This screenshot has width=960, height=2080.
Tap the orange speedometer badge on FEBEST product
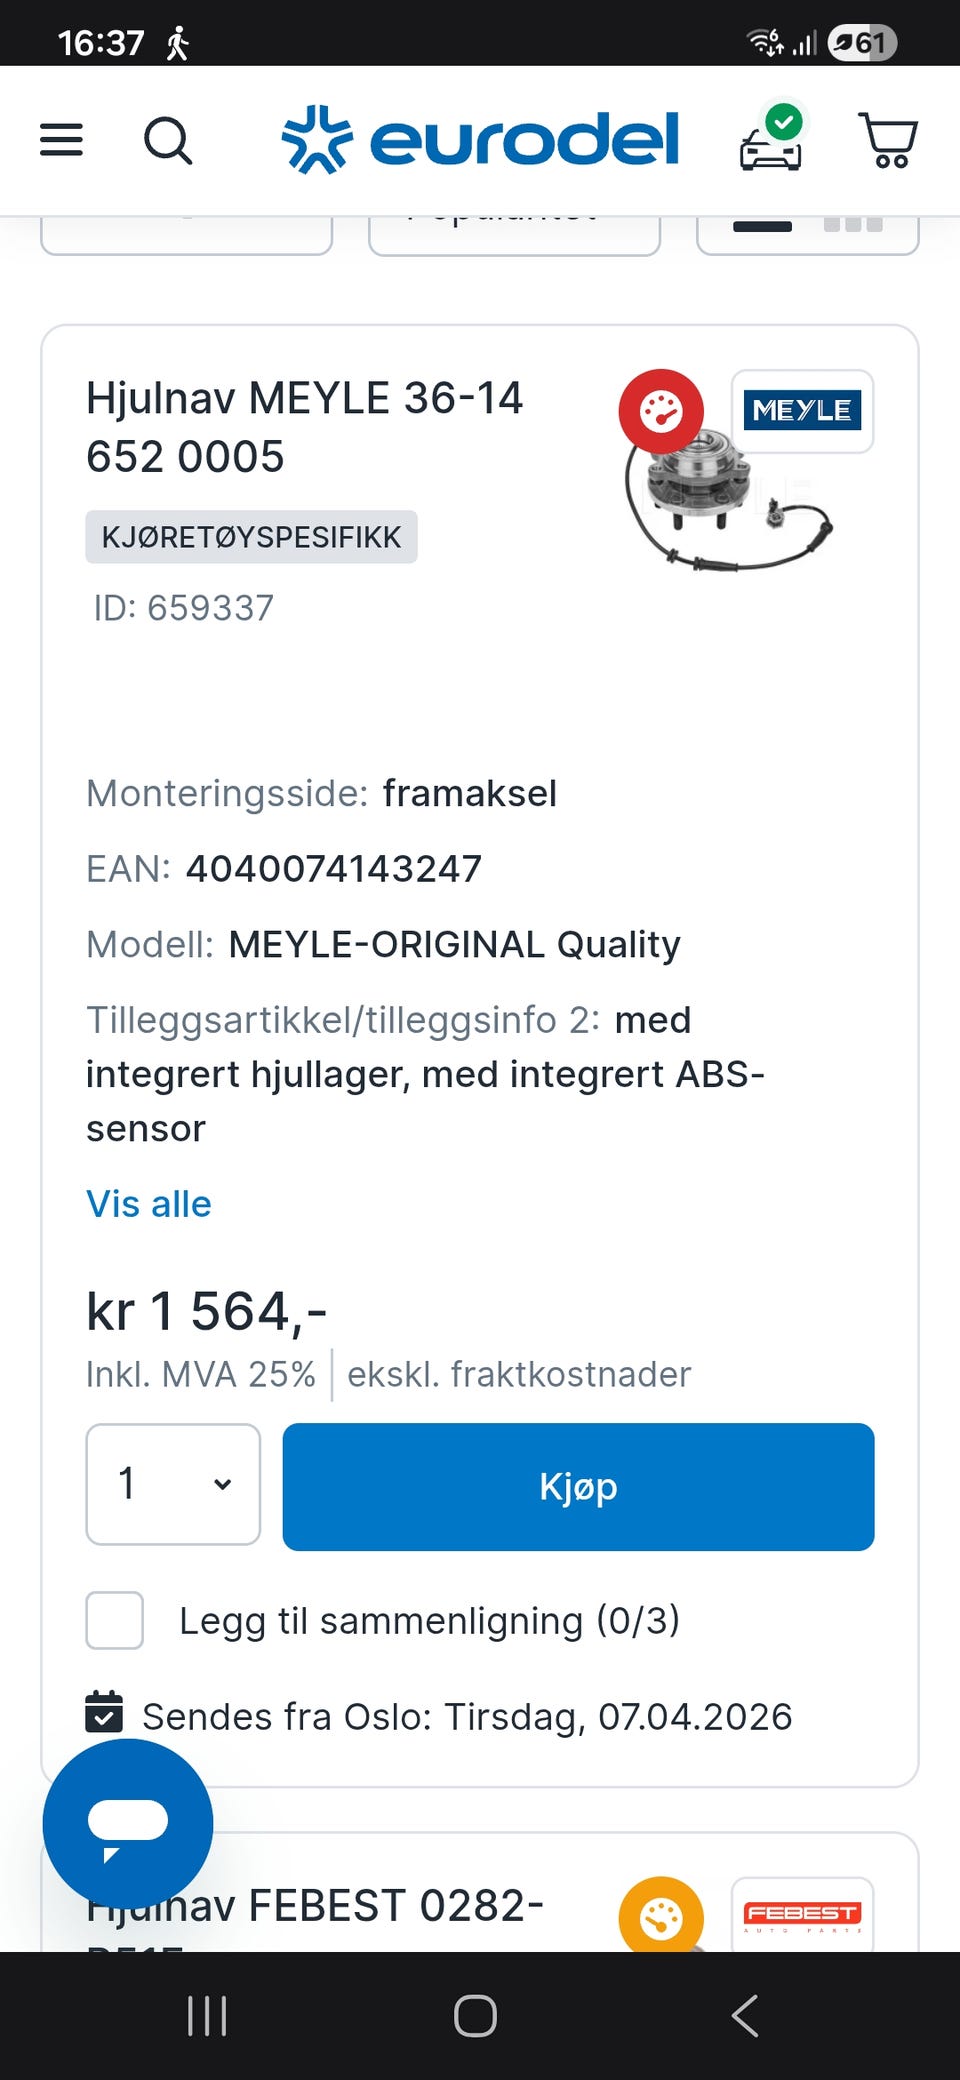tap(661, 1917)
